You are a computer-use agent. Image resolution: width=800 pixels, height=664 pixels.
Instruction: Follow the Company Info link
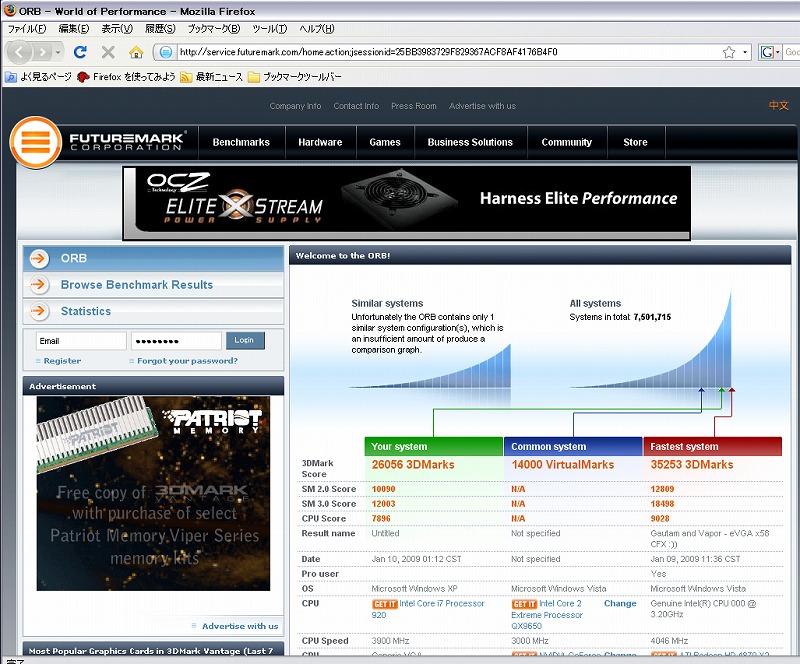tap(295, 106)
